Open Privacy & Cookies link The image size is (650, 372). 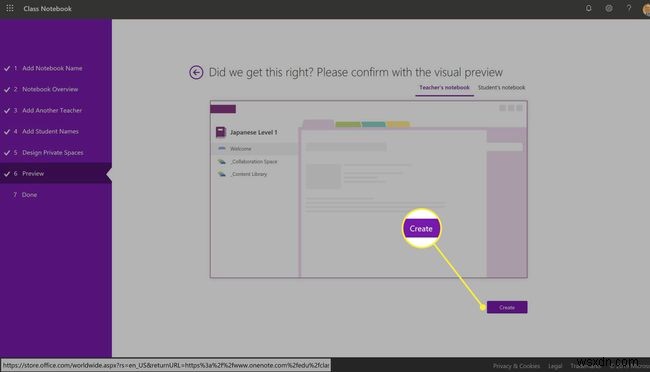coord(516,366)
